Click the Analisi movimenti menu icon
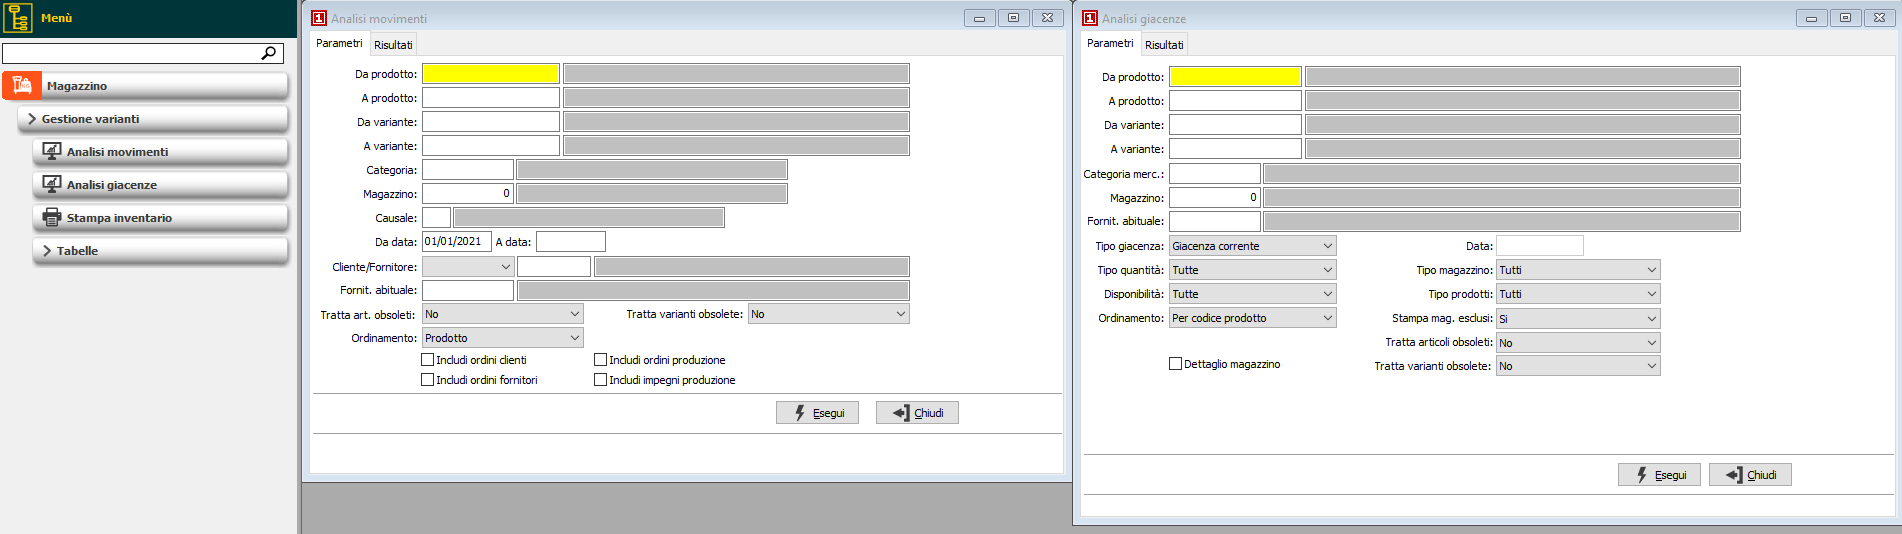Viewport: 1902px width, 534px height. pyautogui.click(x=51, y=151)
